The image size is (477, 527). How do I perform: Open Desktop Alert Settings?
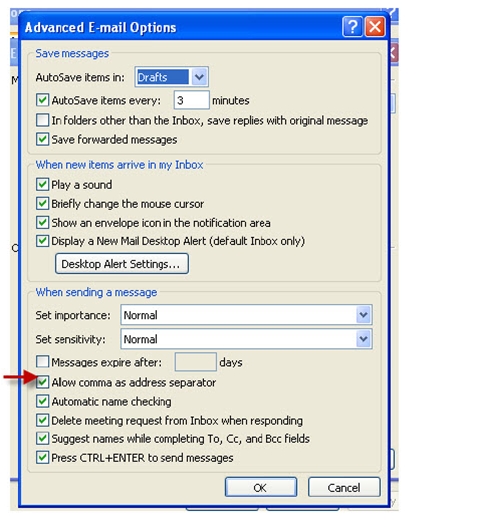[x=122, y=264]
